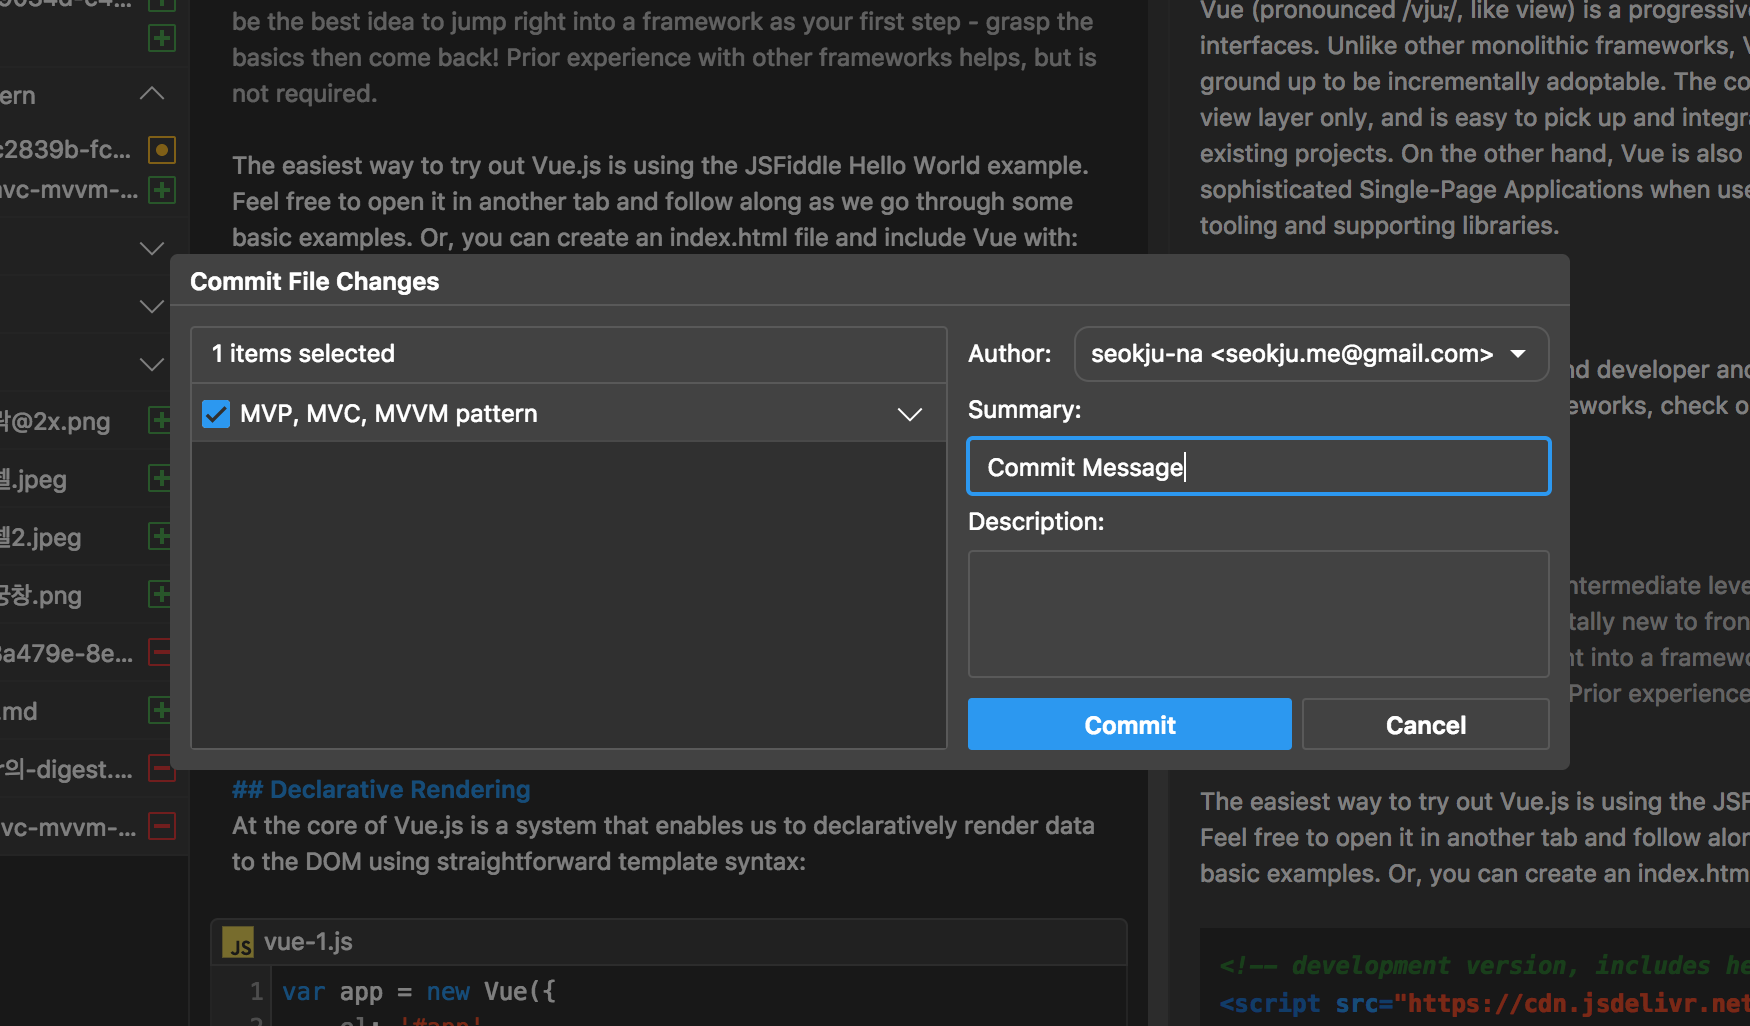Select the a479e-8e file in sidebar

(x=66, y=653)
